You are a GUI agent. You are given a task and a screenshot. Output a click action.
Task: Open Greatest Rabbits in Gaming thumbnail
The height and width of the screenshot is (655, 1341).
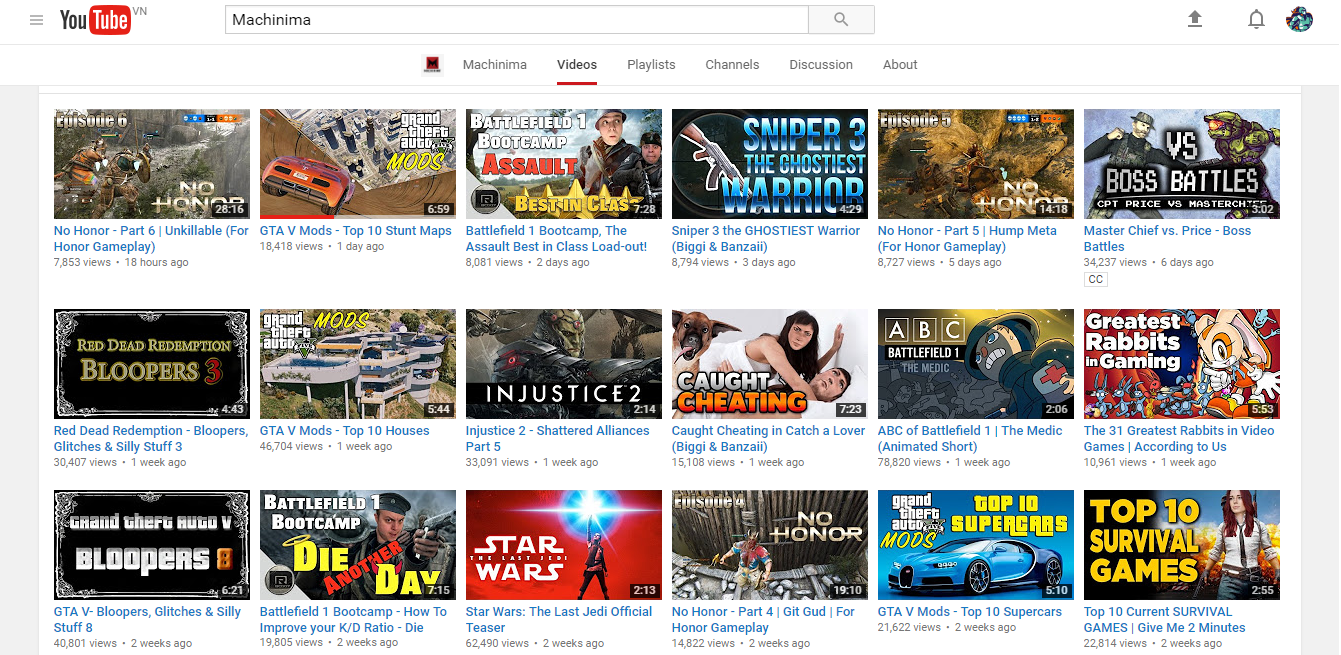(1182, 364)
